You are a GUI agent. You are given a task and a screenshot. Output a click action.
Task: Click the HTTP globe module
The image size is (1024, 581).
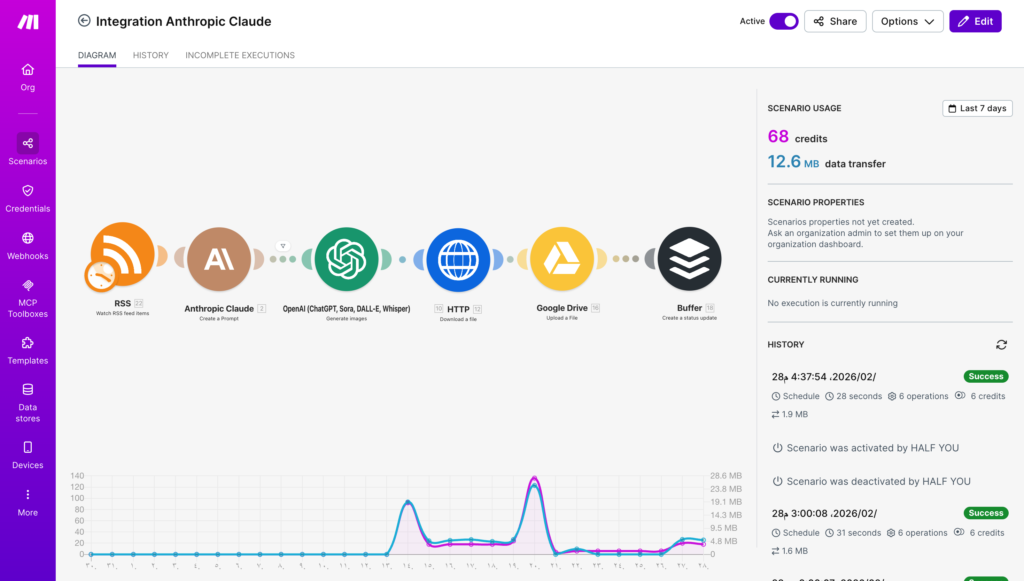coord(457,259)
